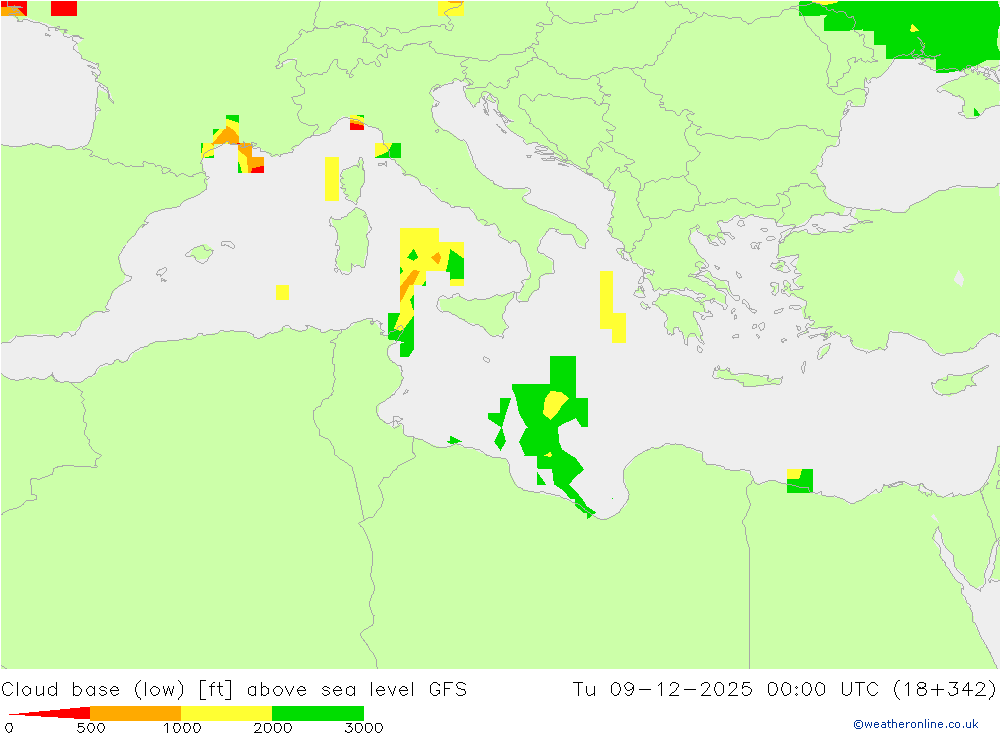
Task: Open the weatheronline.co.uk copyright link
Action: point(916,724)
